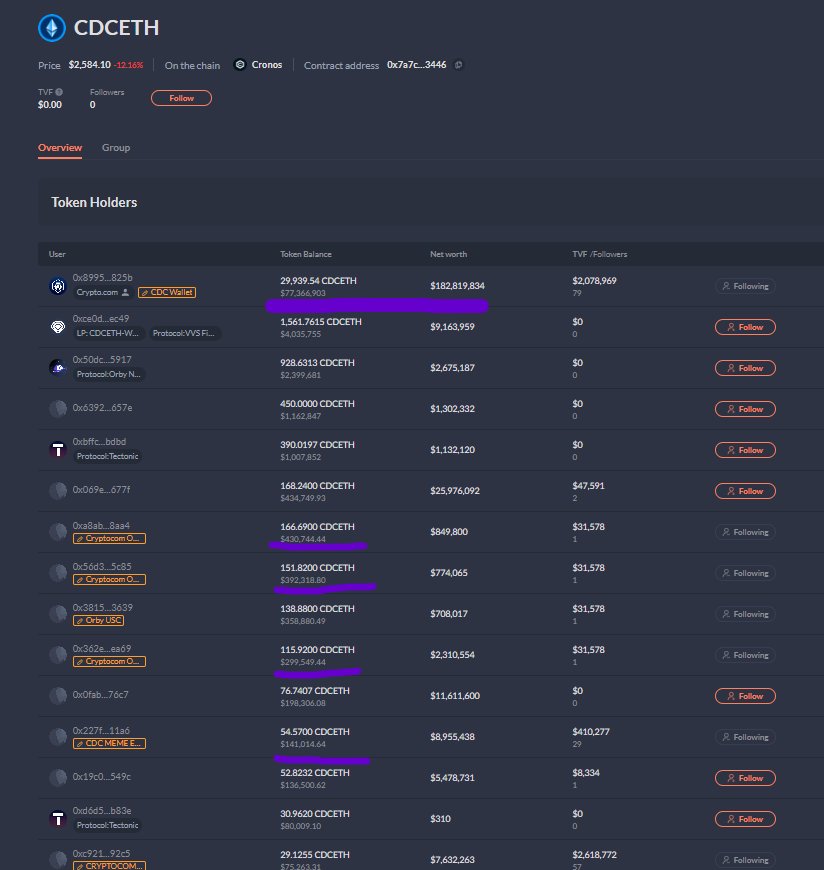Copy the contract address using copy icon
Viewport: 824px width, 870px height.
[x=459, y=65]
